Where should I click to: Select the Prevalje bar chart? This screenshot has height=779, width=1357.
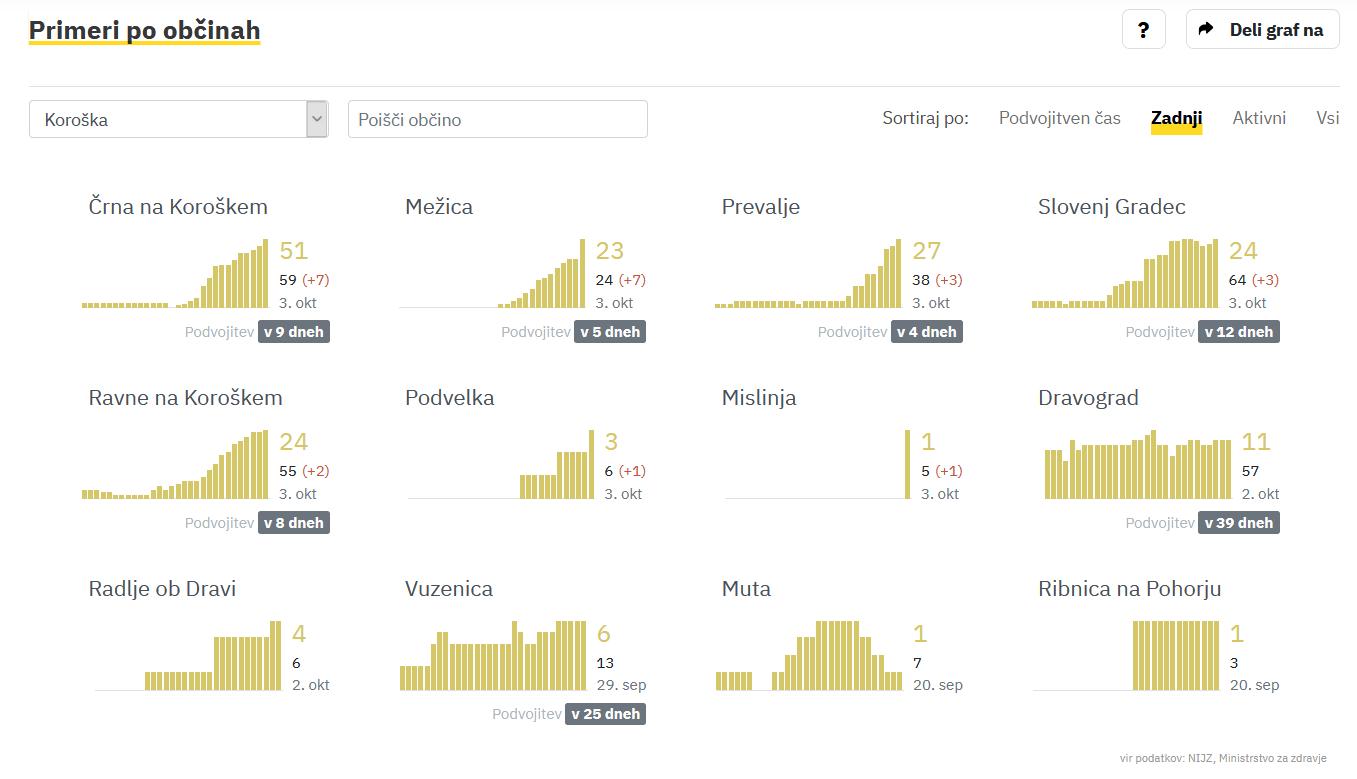point(808,275)
